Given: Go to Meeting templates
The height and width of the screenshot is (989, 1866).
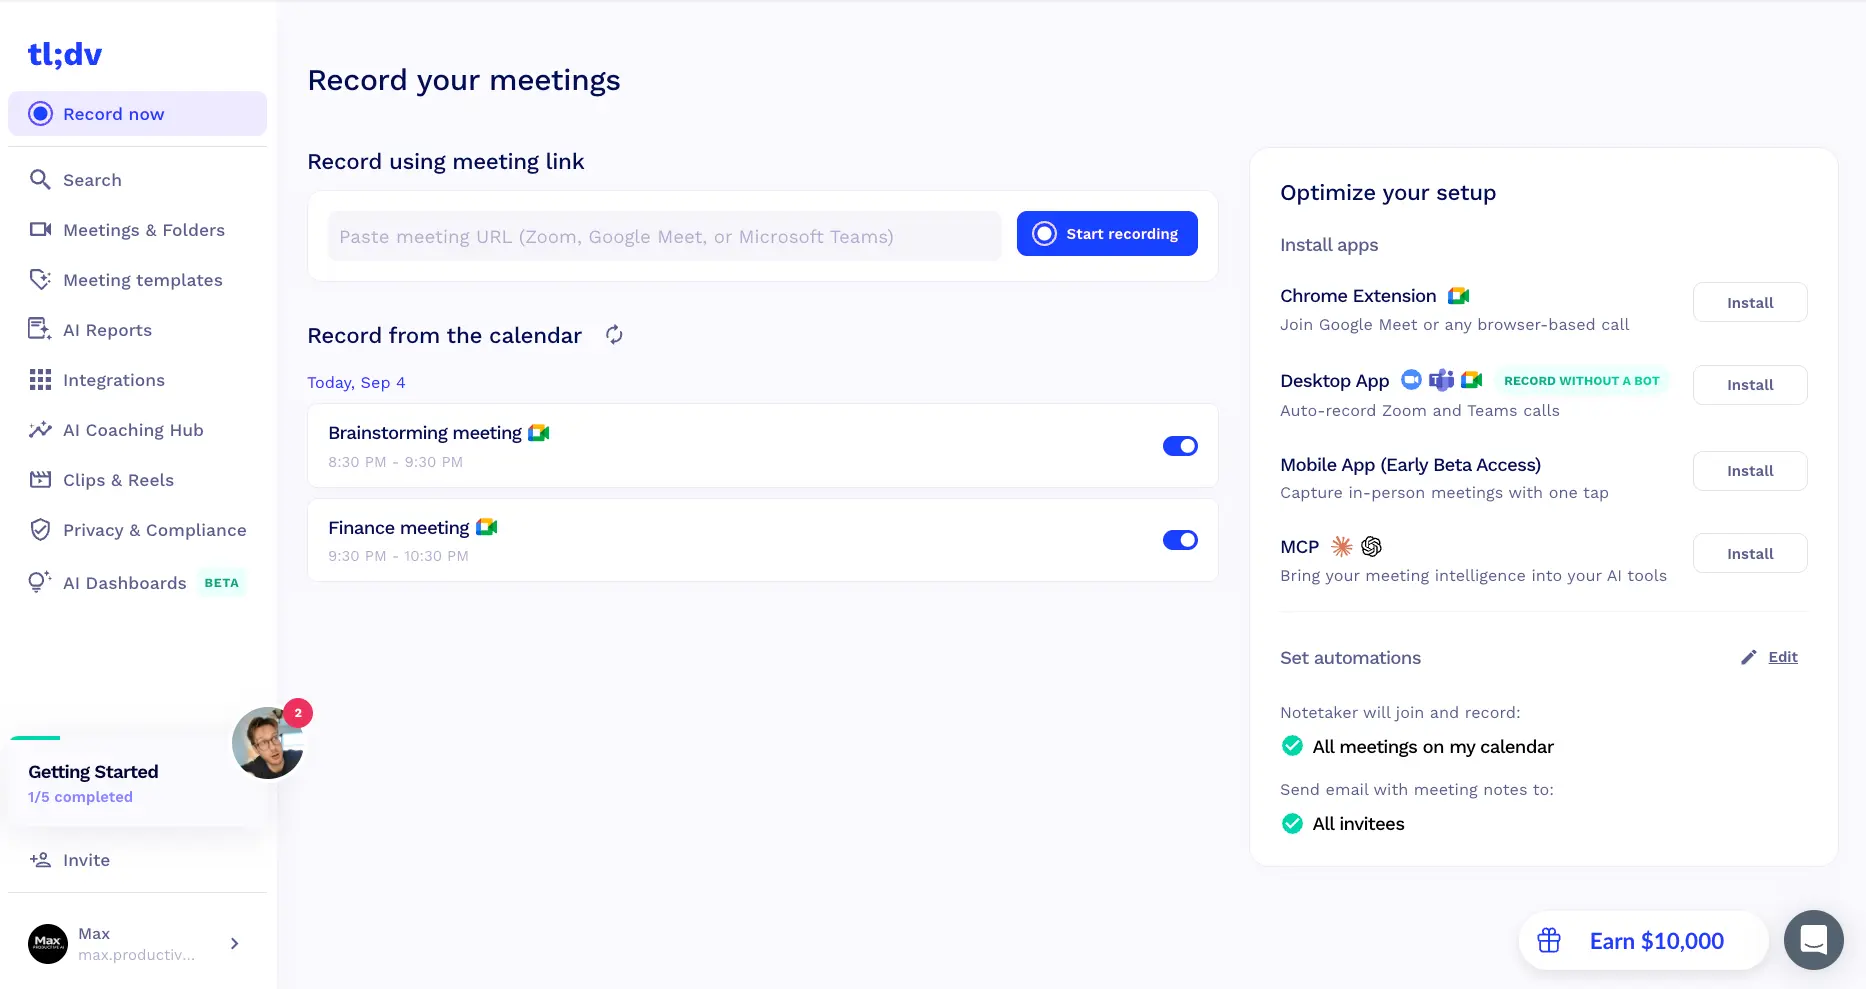Looking at the screenshot, I should tap(138, 280).
